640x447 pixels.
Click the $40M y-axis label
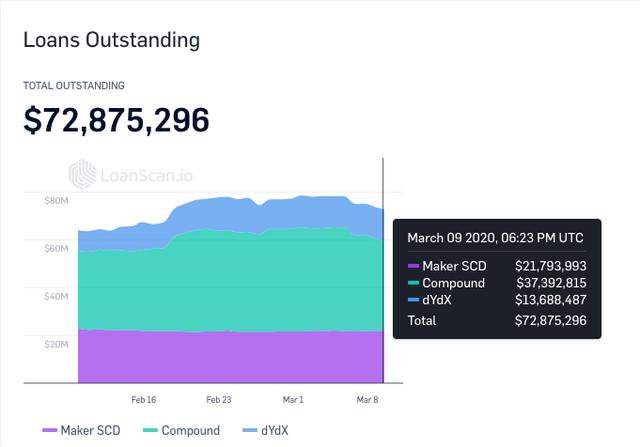point(56,296)
